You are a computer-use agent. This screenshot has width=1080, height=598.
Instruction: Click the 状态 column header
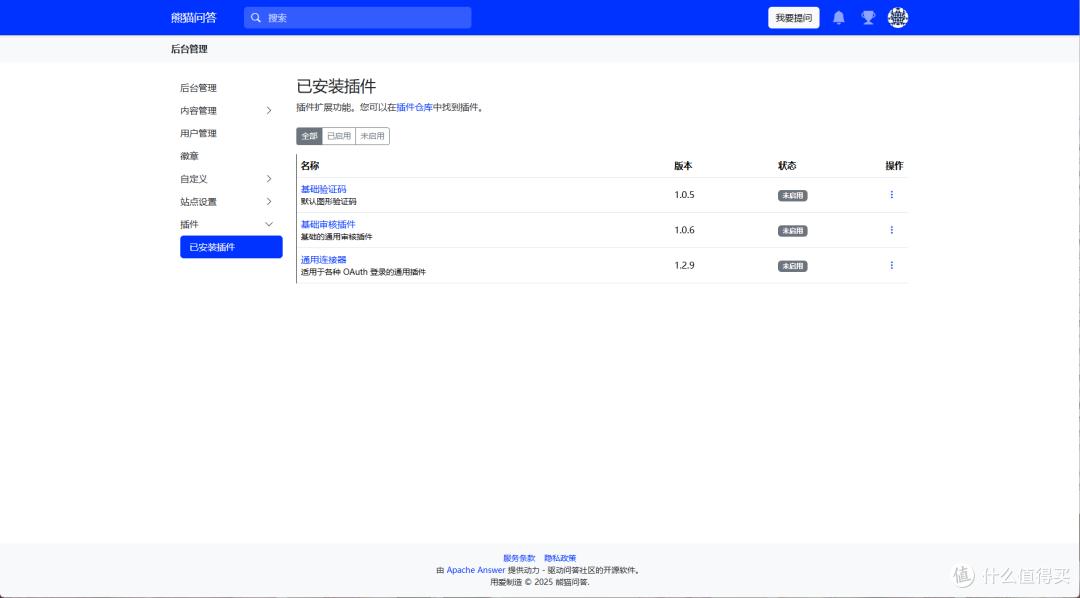(787, 166)
